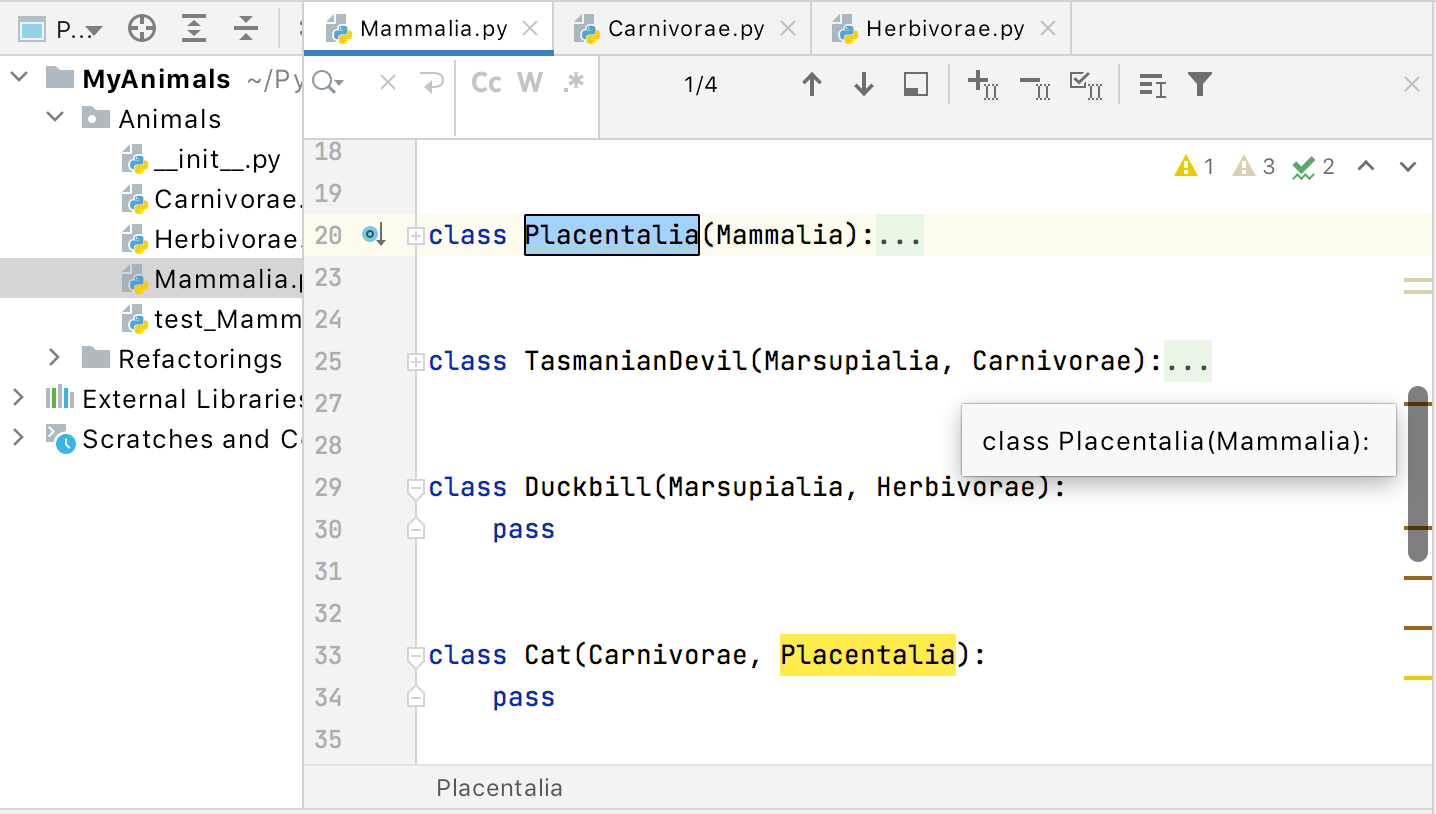Image resolution: width=1436 pixels, height=814 pixels.
Task: Click the expand all icon in Project panel
Action: tap(194, 29)
